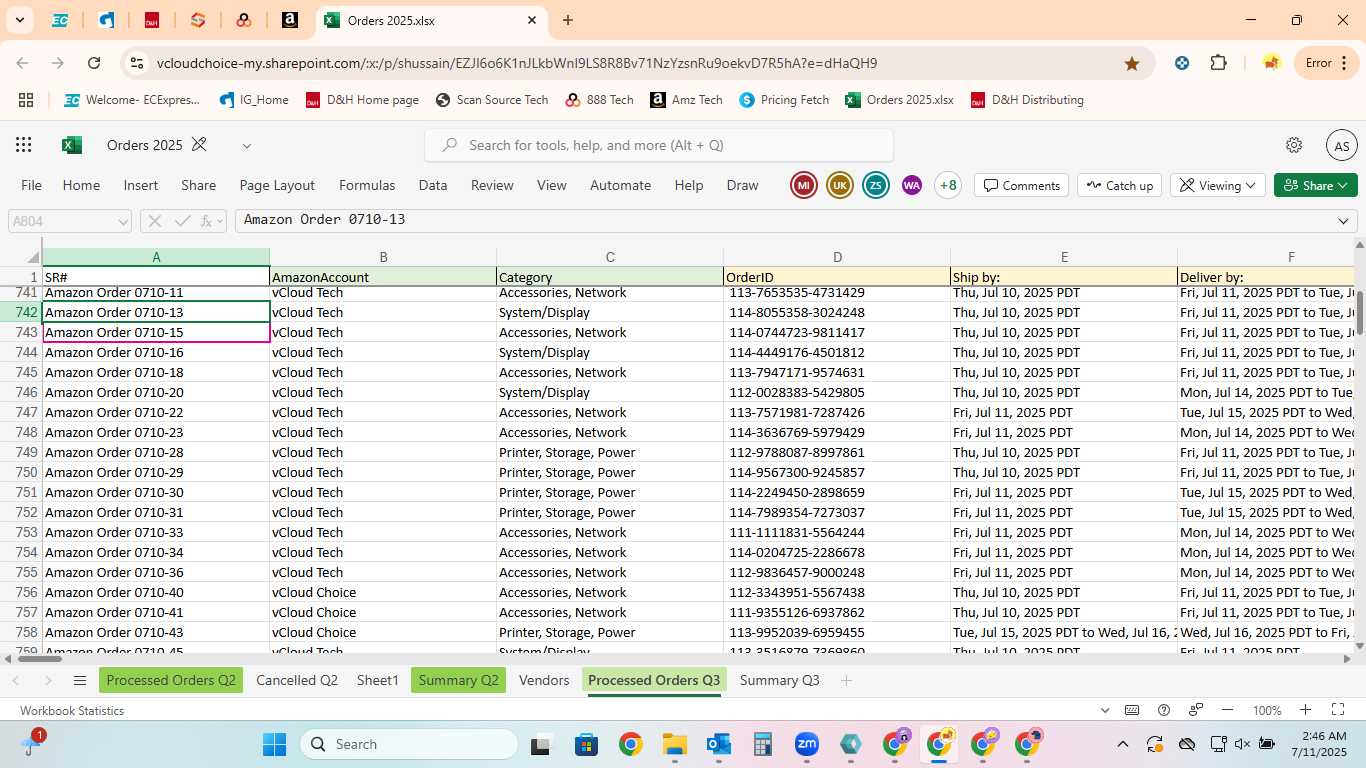Expand the formula bar
Screen dimensions: 1366x768
[x=1344, y=221]
